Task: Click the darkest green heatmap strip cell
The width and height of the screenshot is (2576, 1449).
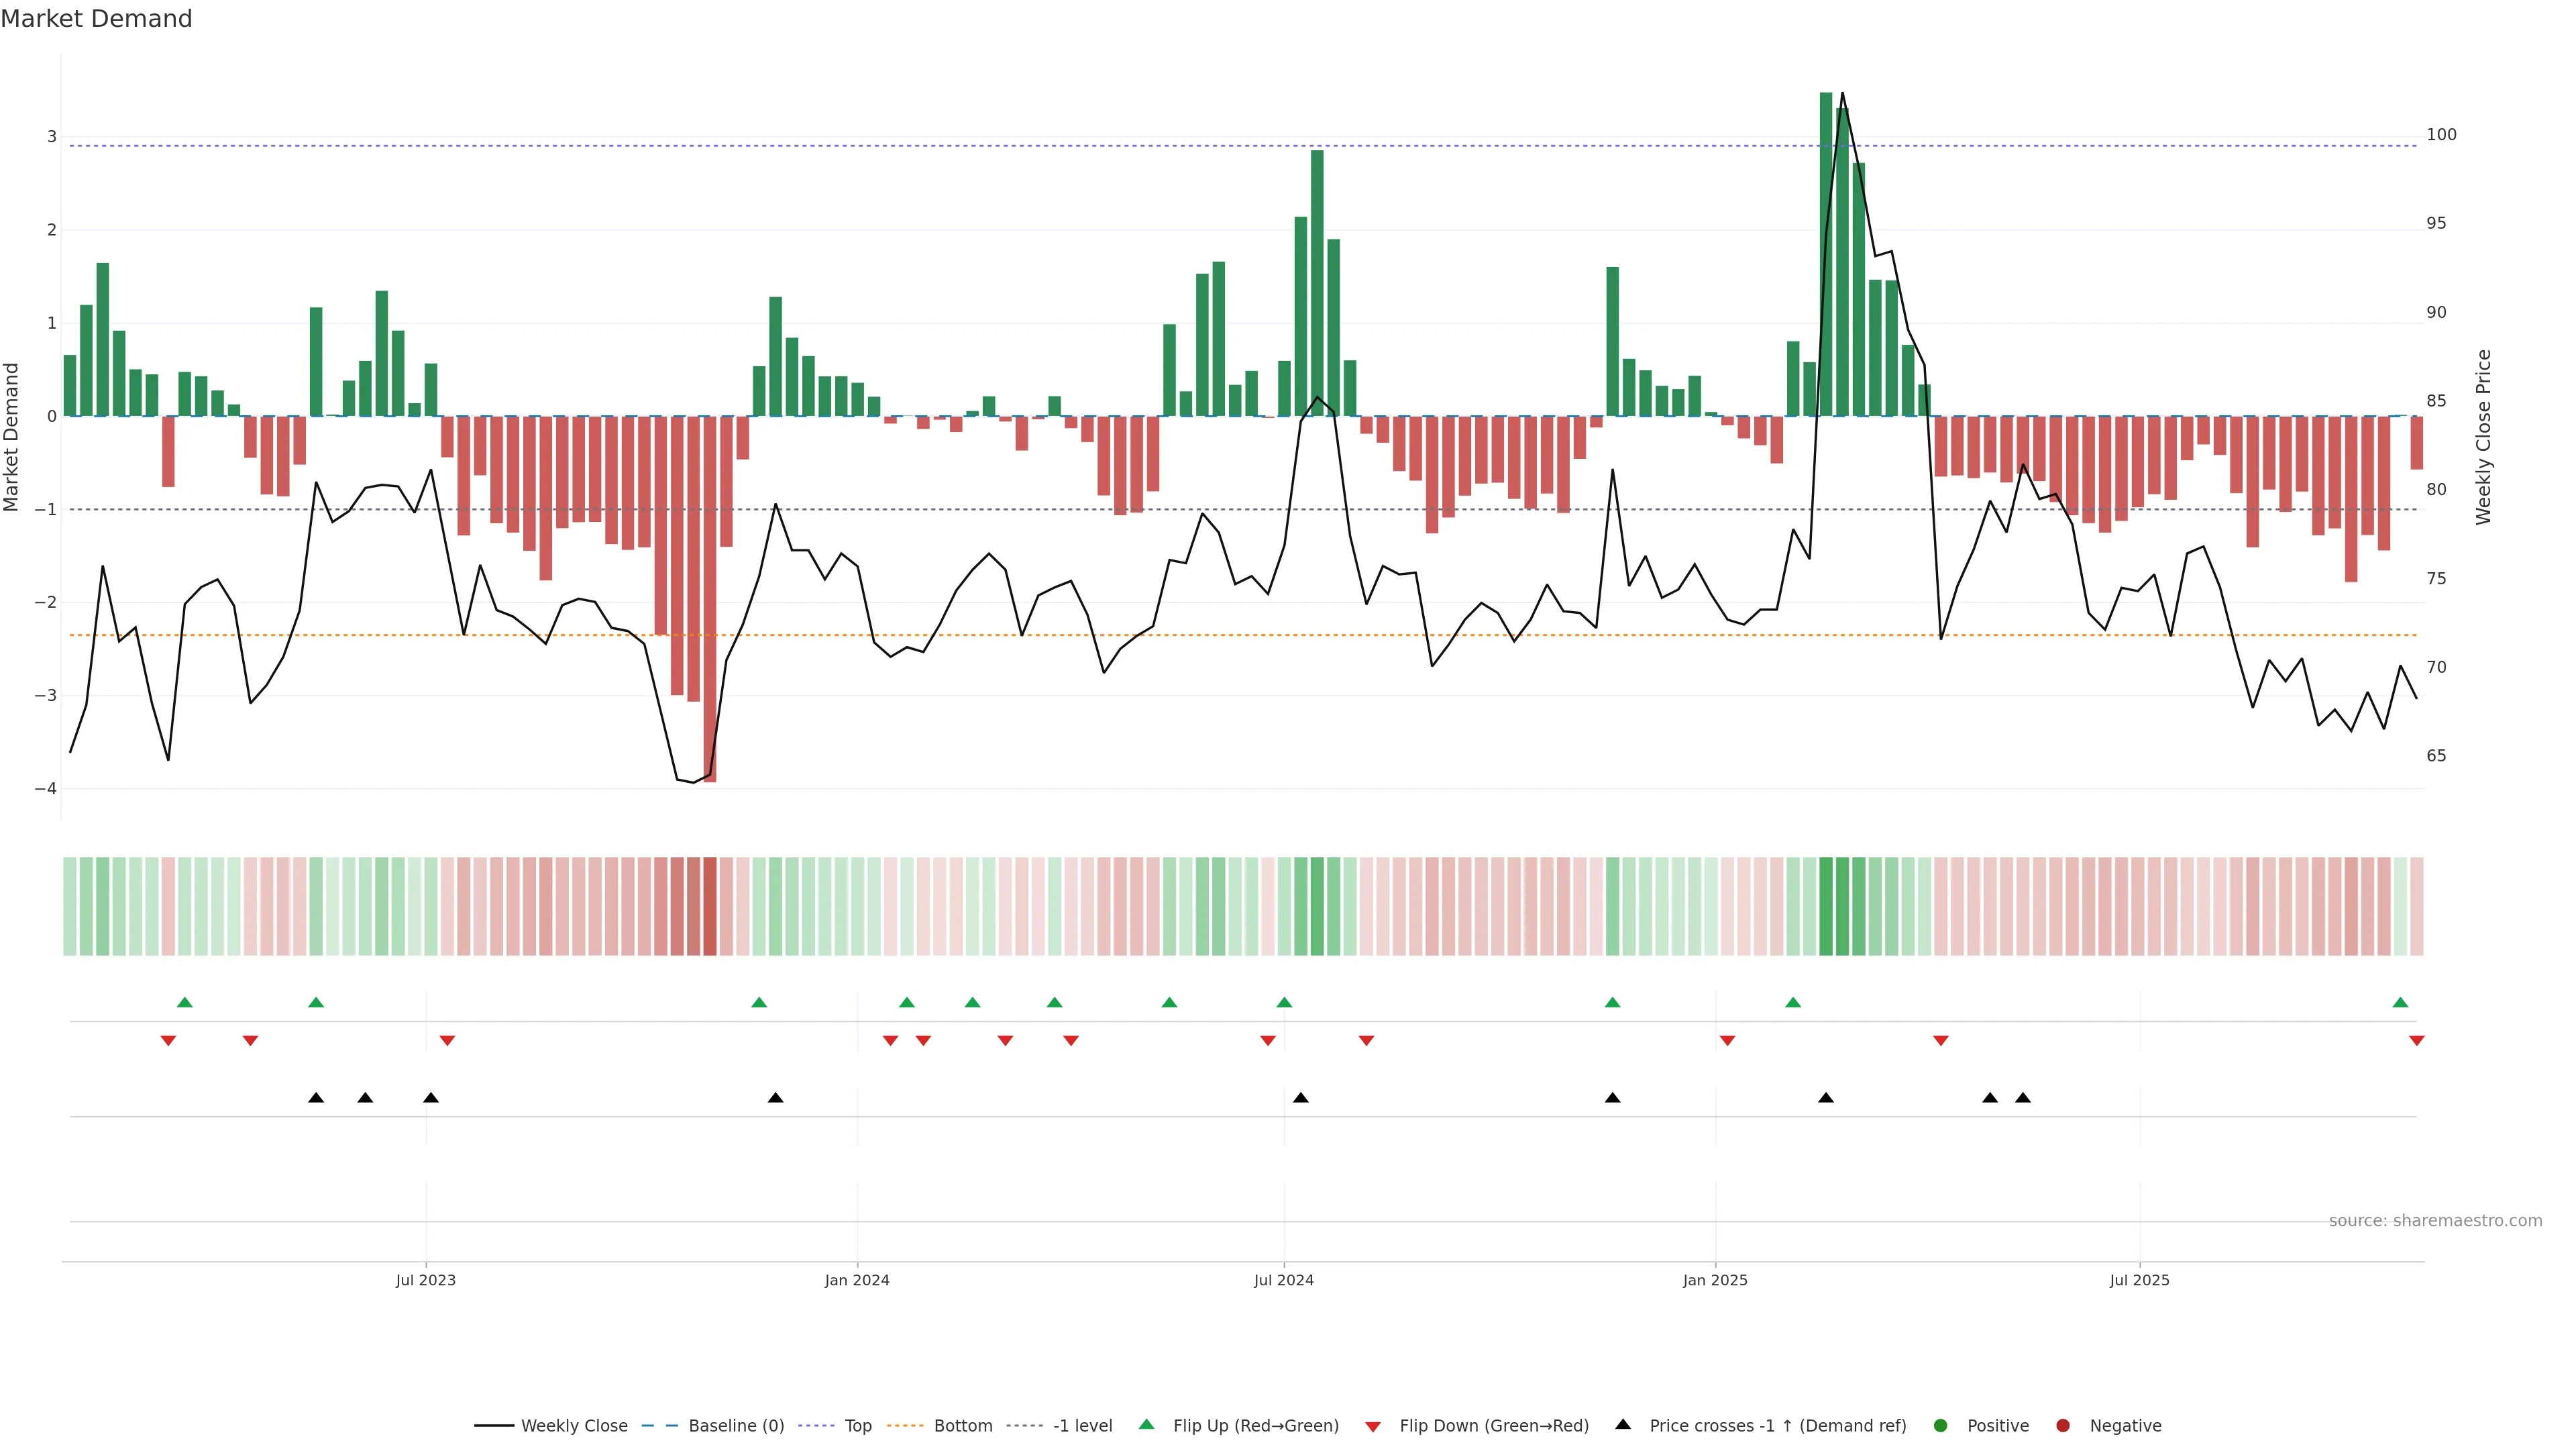Action: (1826, 906)
